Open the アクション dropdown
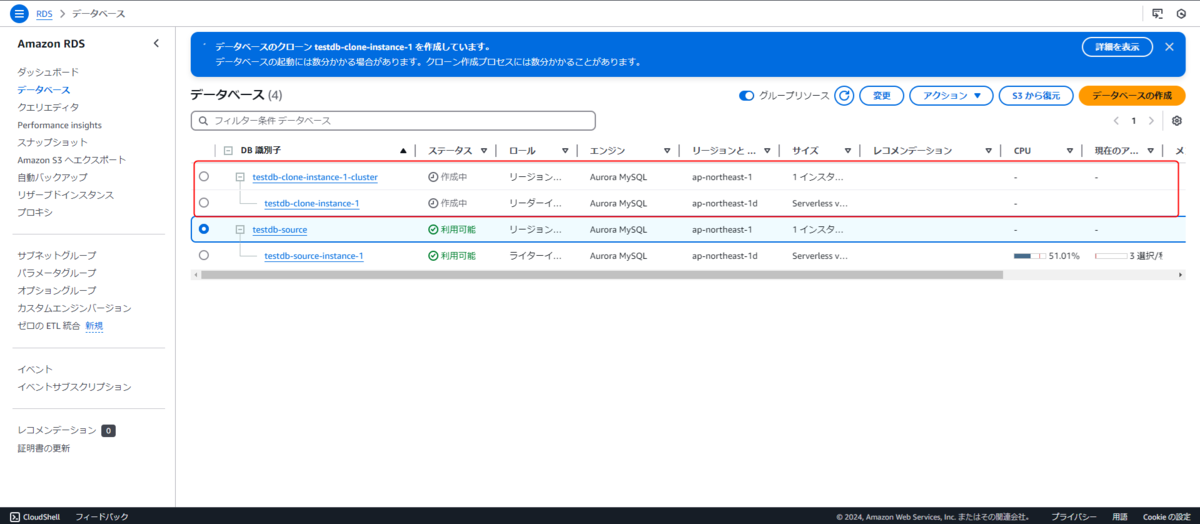This screenshot has width=1200, height=524. pos(950,95)
